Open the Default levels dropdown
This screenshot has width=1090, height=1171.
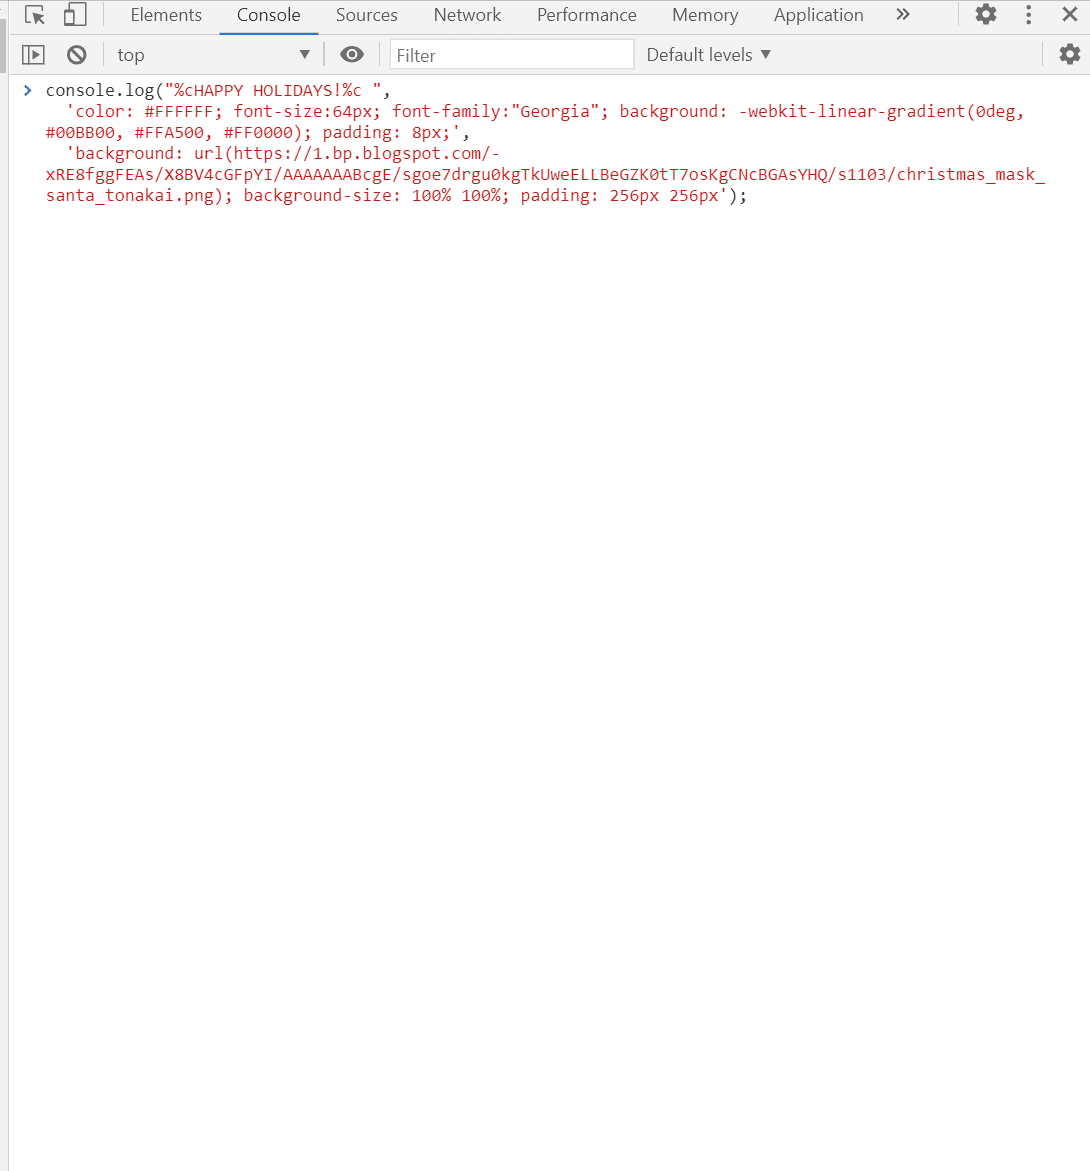click(708, 54)
